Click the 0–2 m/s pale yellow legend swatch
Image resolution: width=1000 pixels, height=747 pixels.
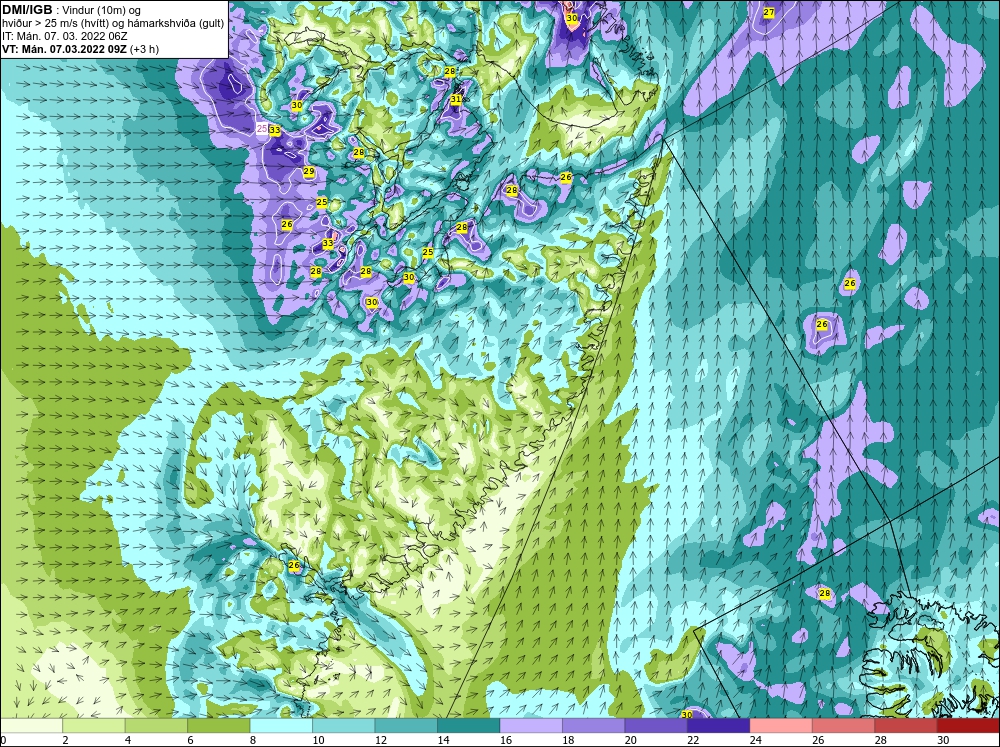pyautogui.click(x=31, y=726)
